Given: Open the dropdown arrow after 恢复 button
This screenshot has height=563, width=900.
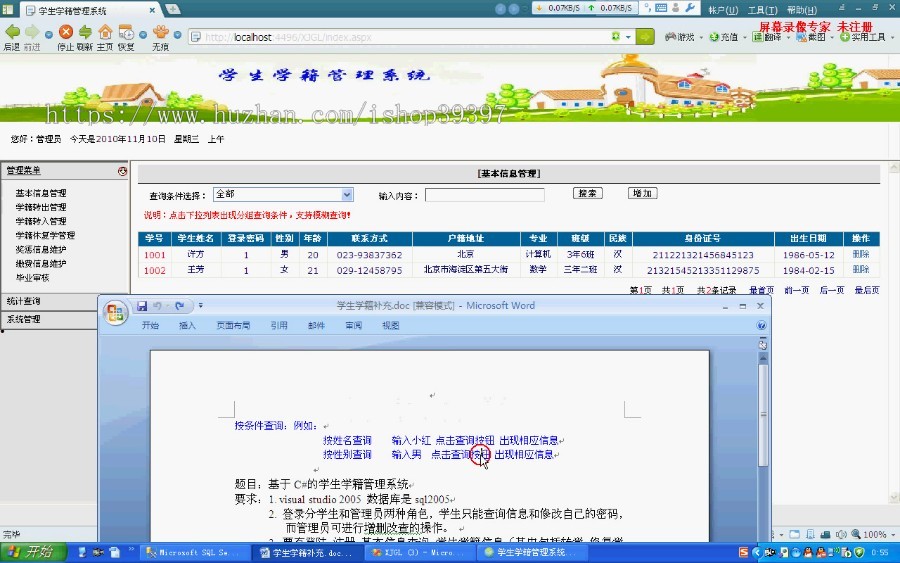Looking at the screenshot, I should coord(143,35).
